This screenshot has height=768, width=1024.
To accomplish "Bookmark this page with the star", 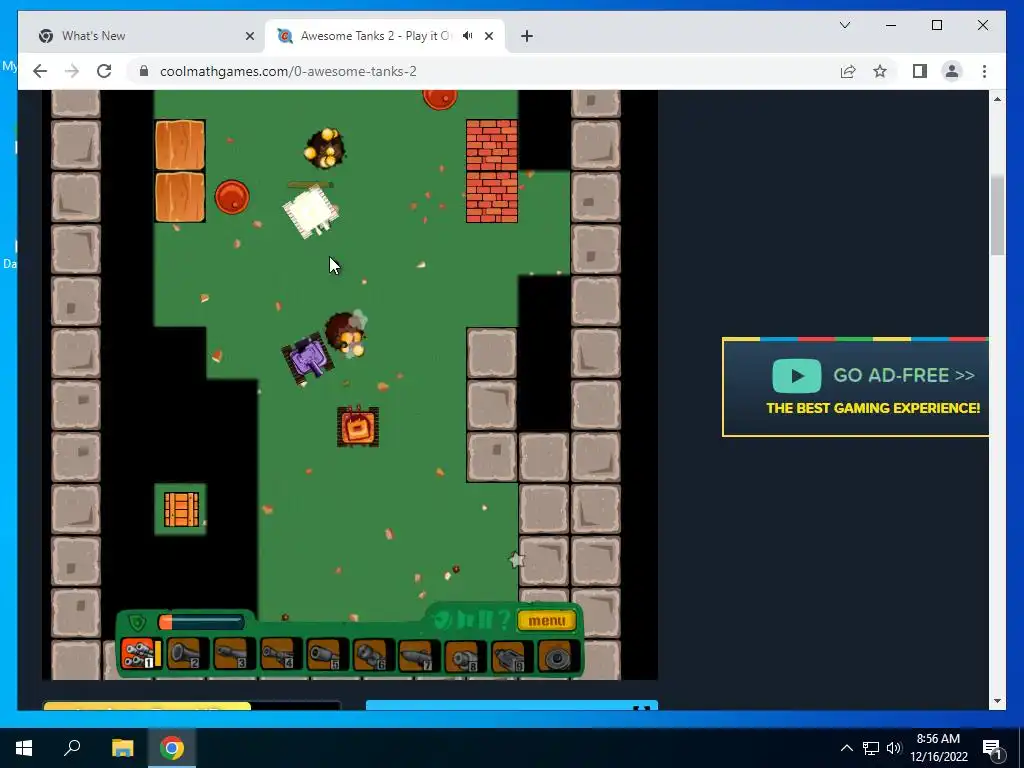I will click(880, 71).
